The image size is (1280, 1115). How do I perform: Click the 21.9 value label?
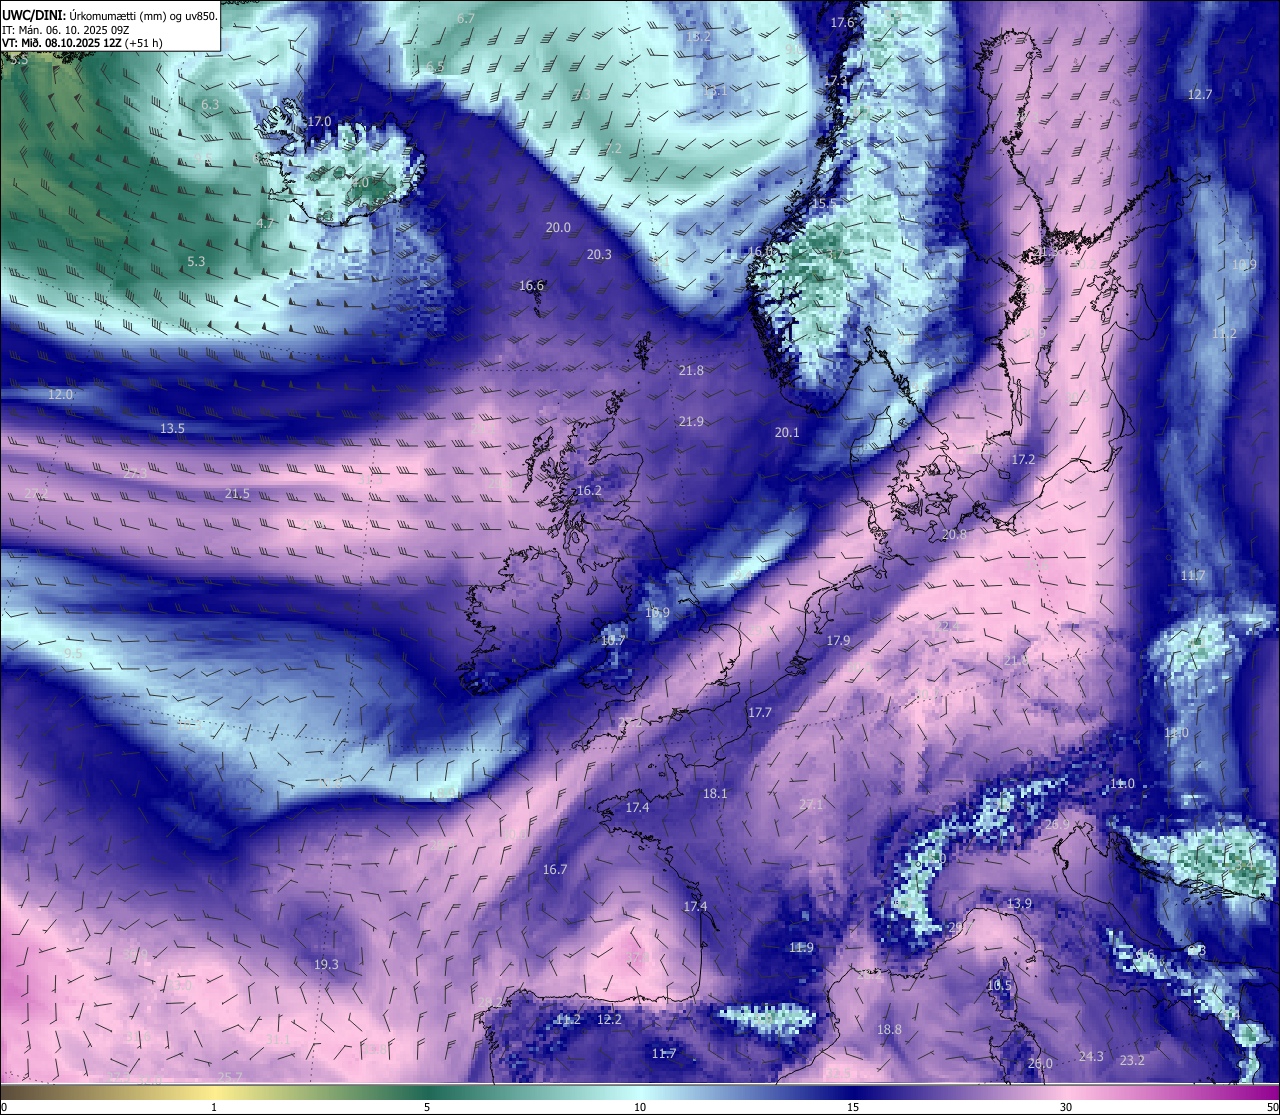tap(691, 421)
